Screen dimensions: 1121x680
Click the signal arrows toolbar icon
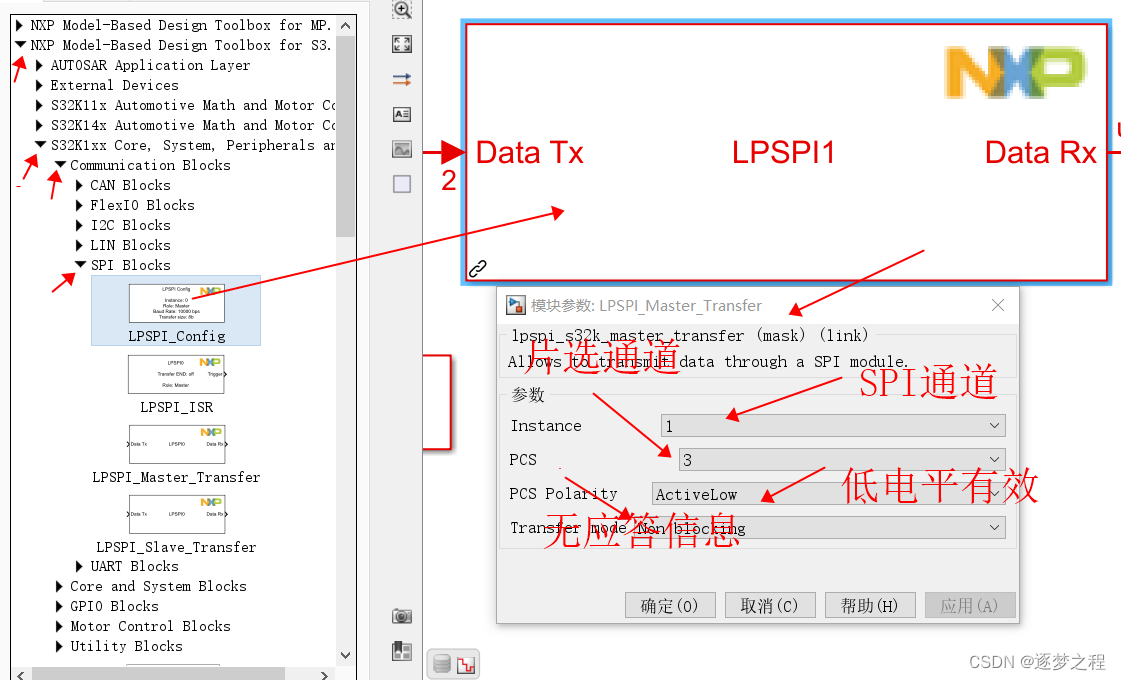[401, 79]
